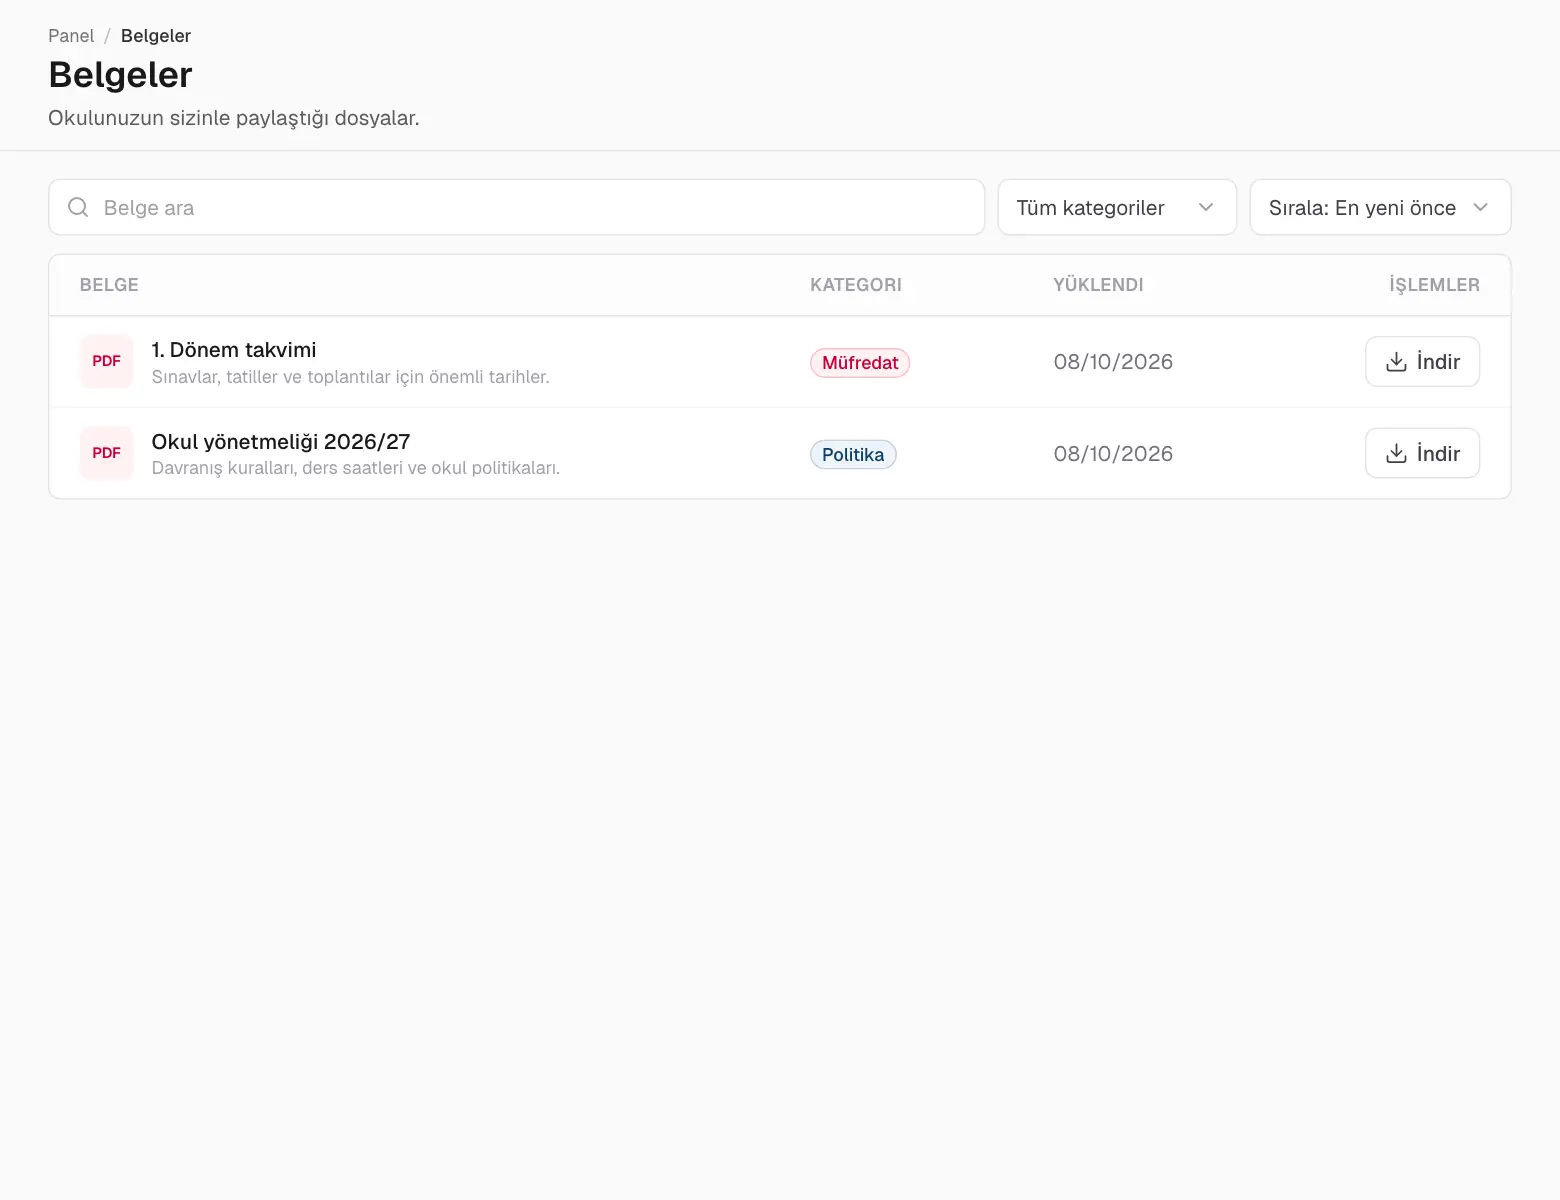
Task: Click the search magnifier icon
Action: click(78, 207)
